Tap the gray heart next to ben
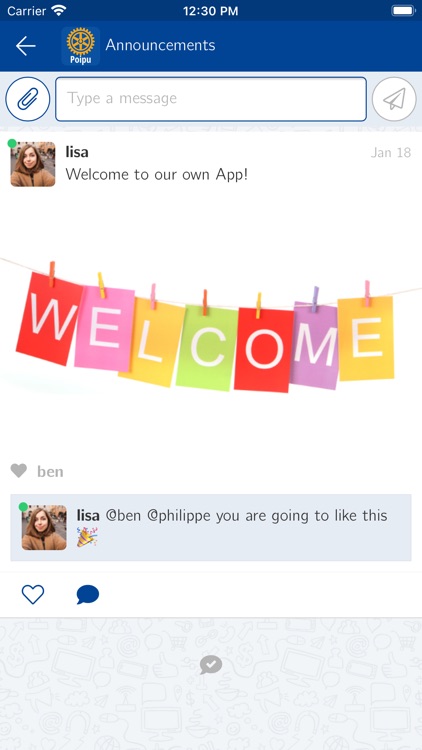Screen dimensions: 422x750 pos(19,471)
